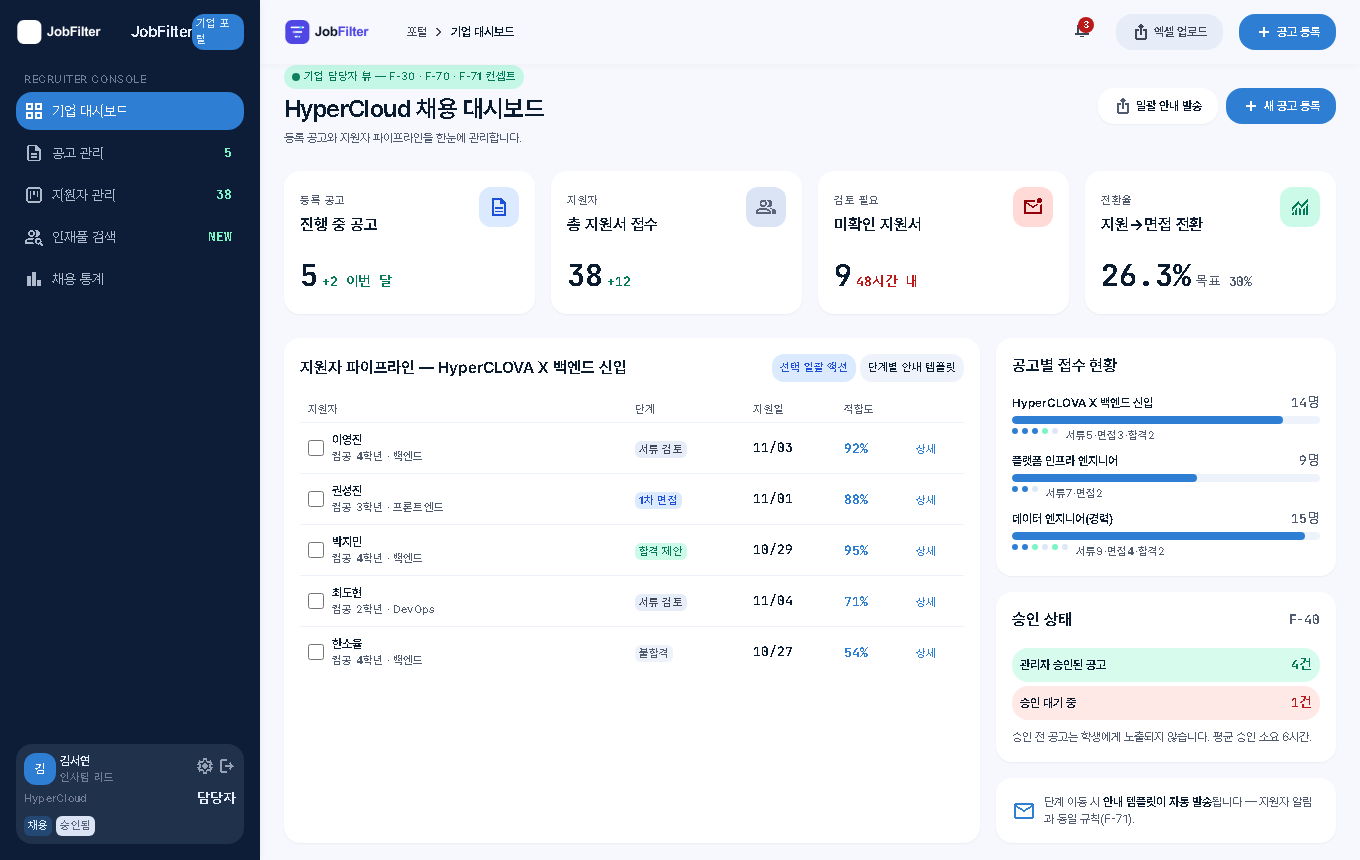1360x860 pixels.
Task: Click the plus icon on 새 공고 등록
Action: pyautogui.click(x=1251, y=106)
